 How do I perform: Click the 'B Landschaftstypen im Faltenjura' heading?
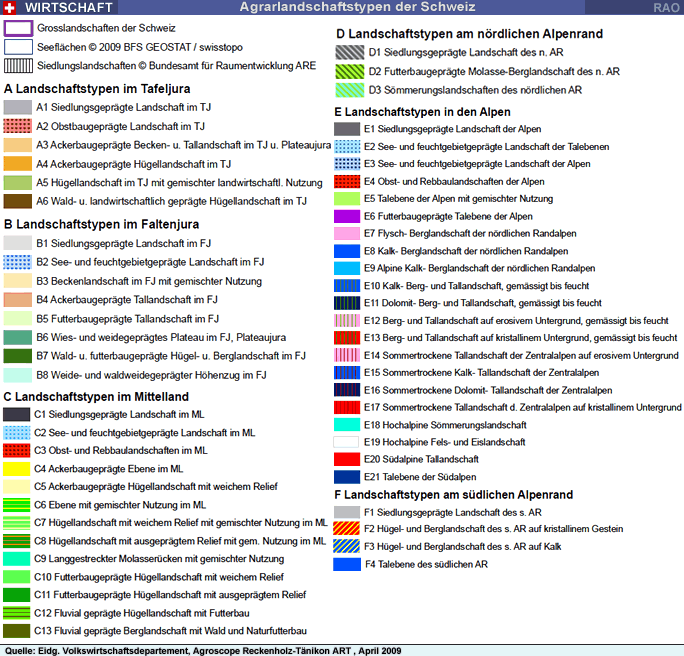pos(101,224)
